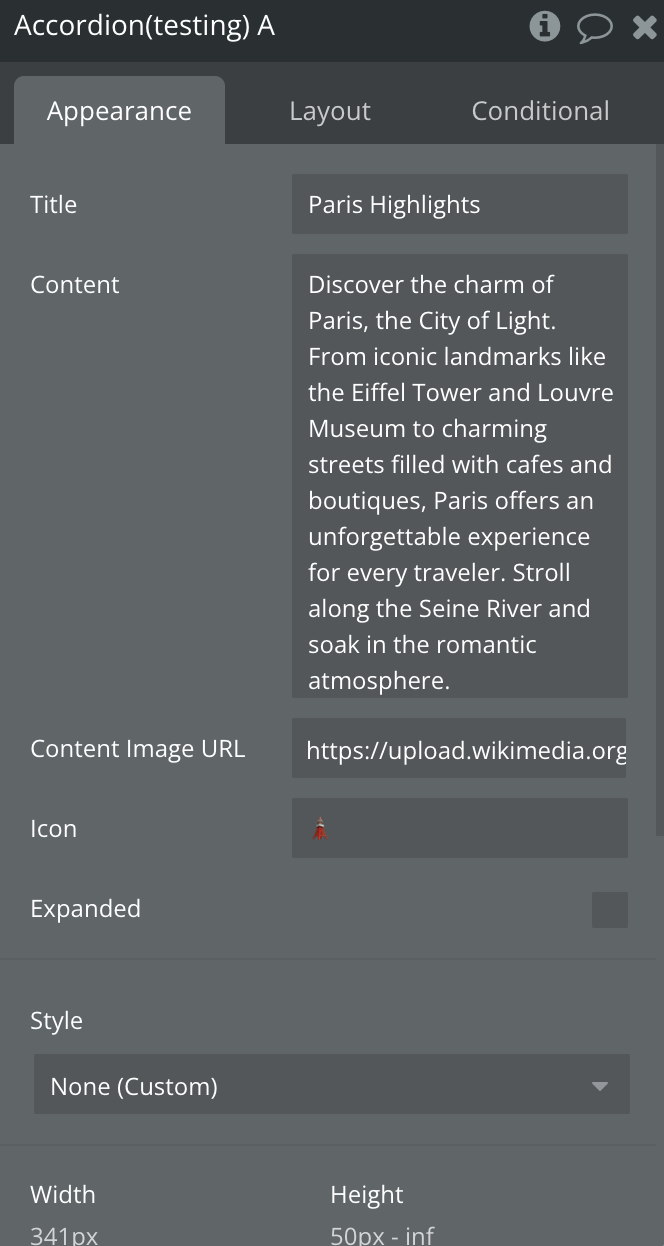The height and width of the screenshot is (1246, 664).
Task: Open the element info icon
Action: click(544, 26)
